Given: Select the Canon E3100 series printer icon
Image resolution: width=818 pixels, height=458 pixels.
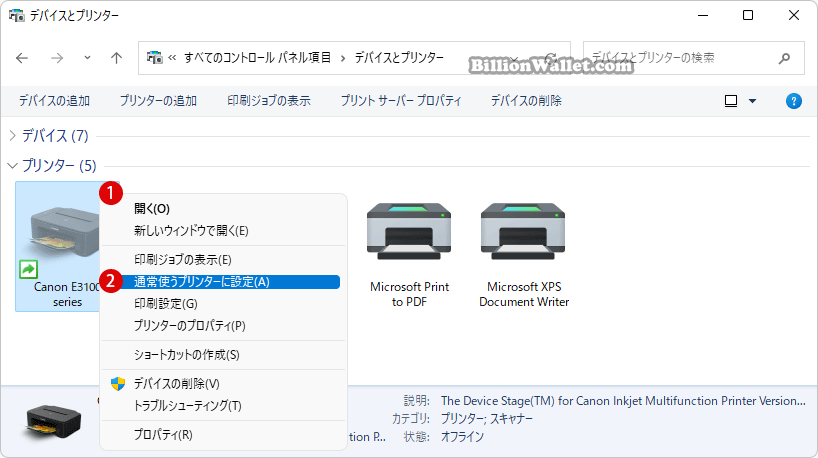Looking at the screenshot, I should (x=65, y=233).
